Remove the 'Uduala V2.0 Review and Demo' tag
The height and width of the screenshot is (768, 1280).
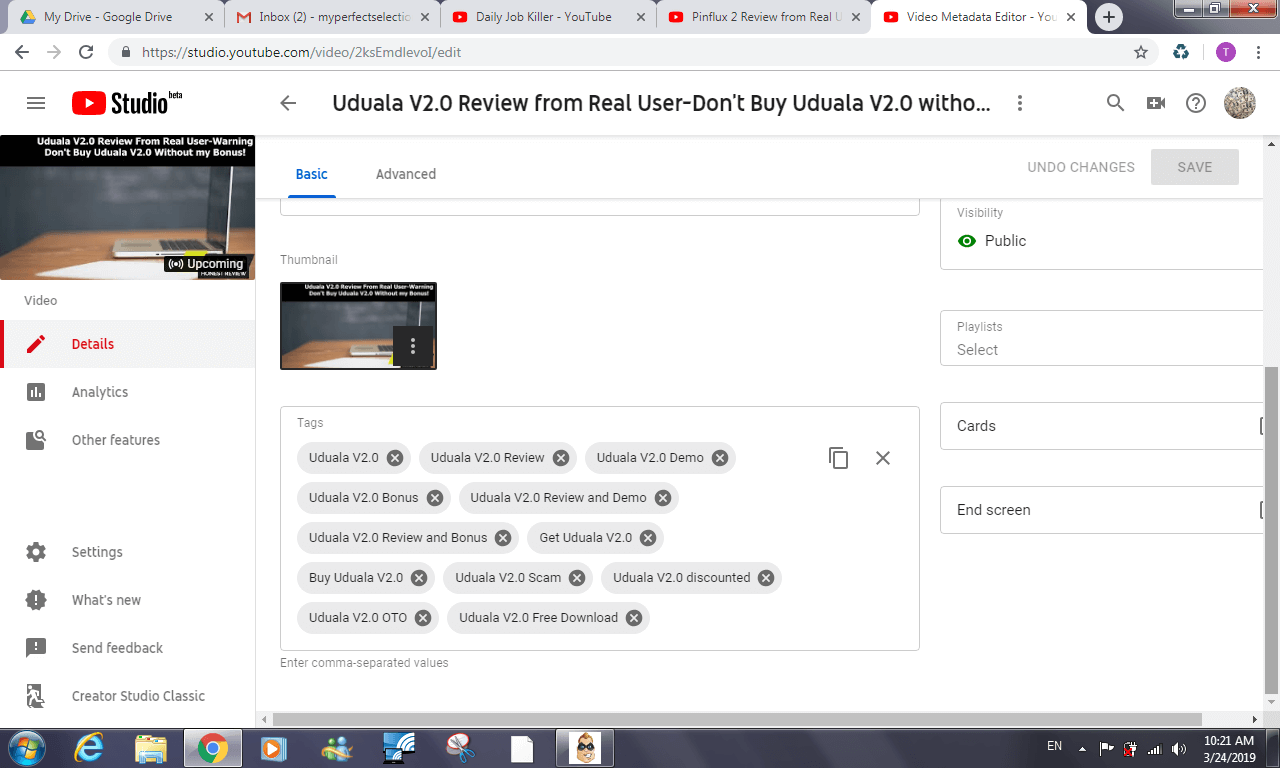(x=663, y=498)
